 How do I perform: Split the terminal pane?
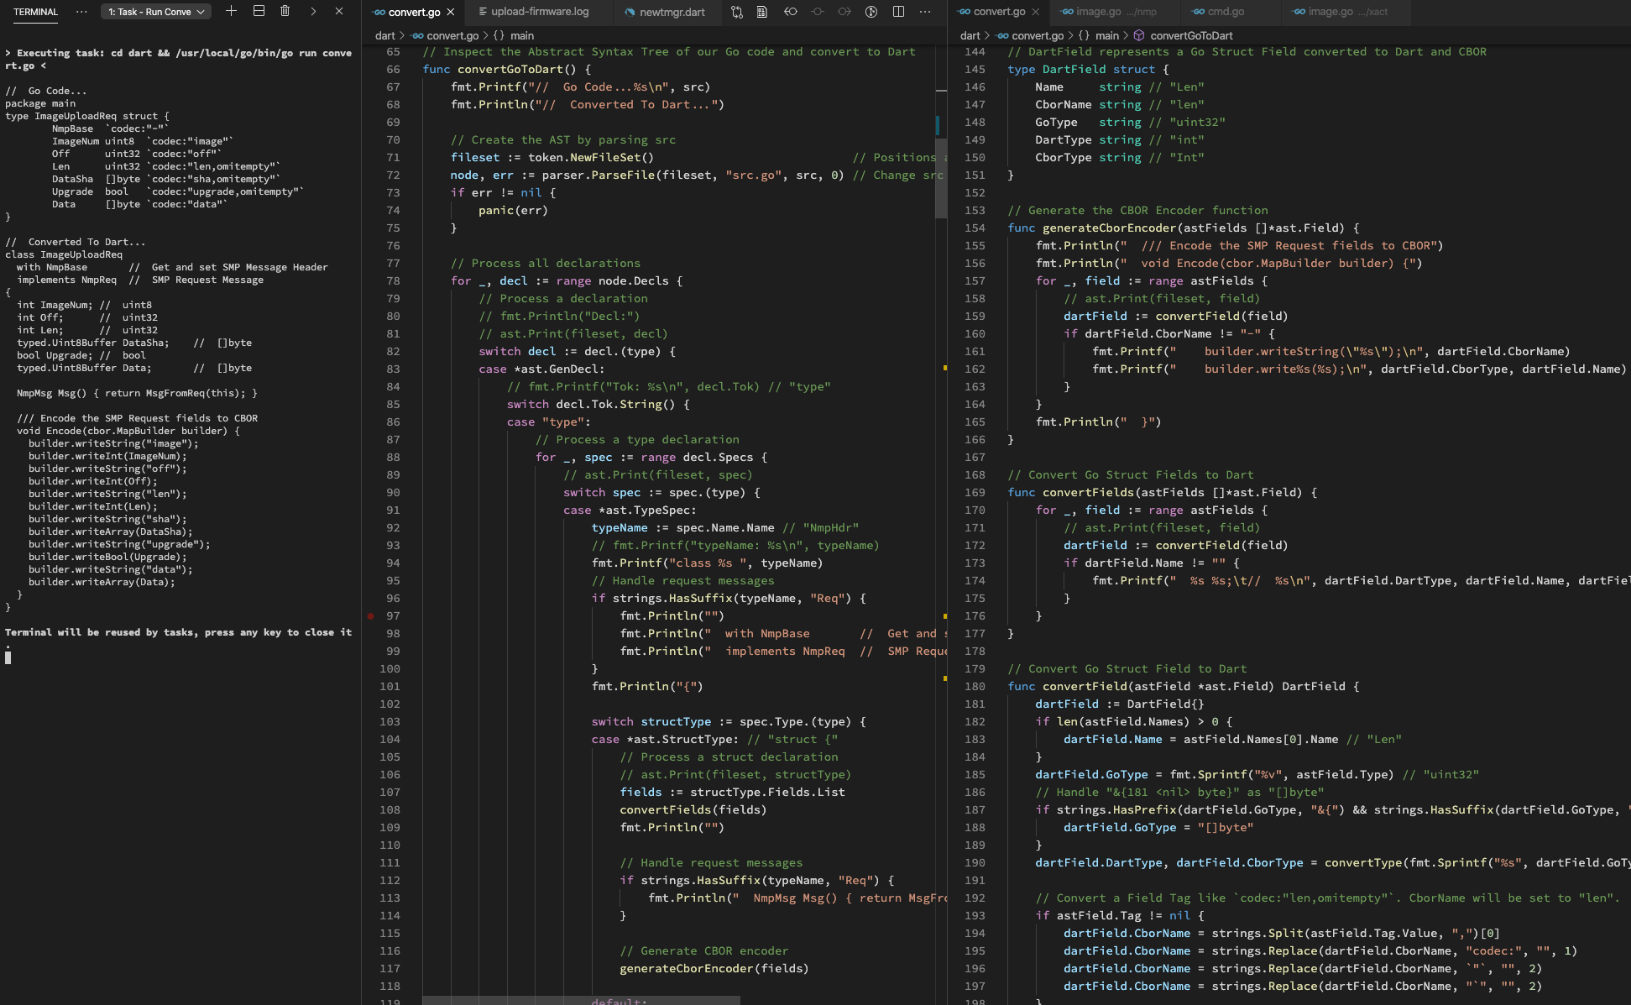[259, 11]
